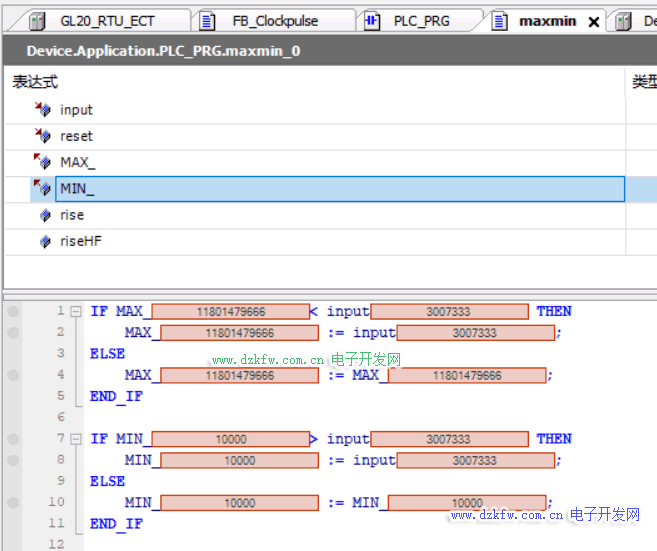Viewport: 657px width, 551px height.
Task: Click input value 3007333 on line 1
Action: point(448,312)
